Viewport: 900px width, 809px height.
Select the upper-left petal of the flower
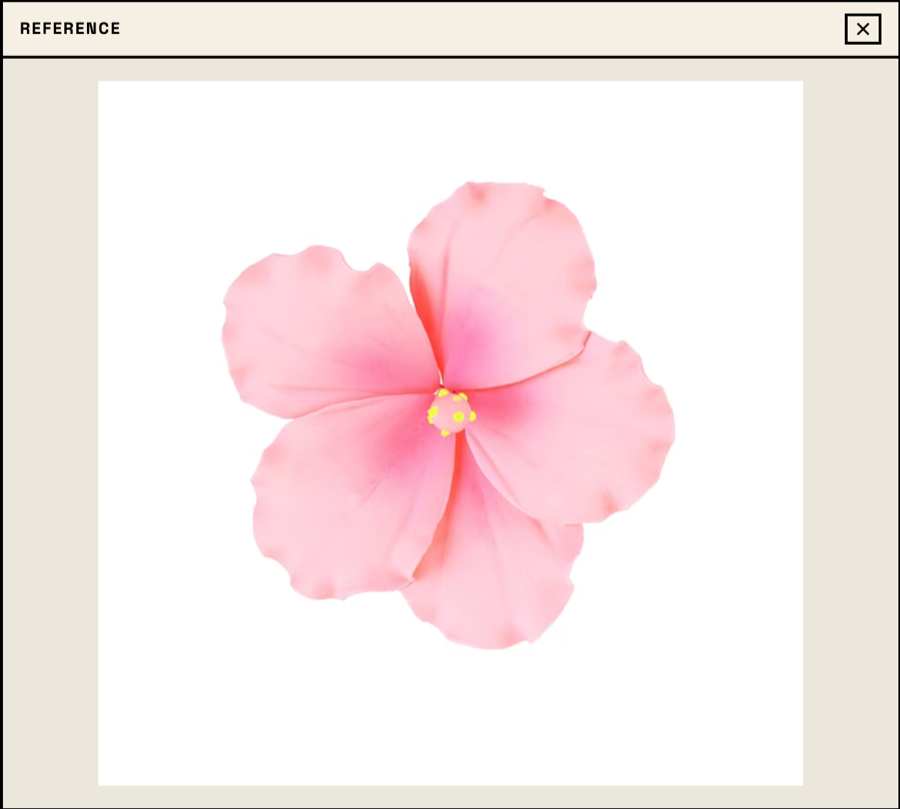(310, 330)
